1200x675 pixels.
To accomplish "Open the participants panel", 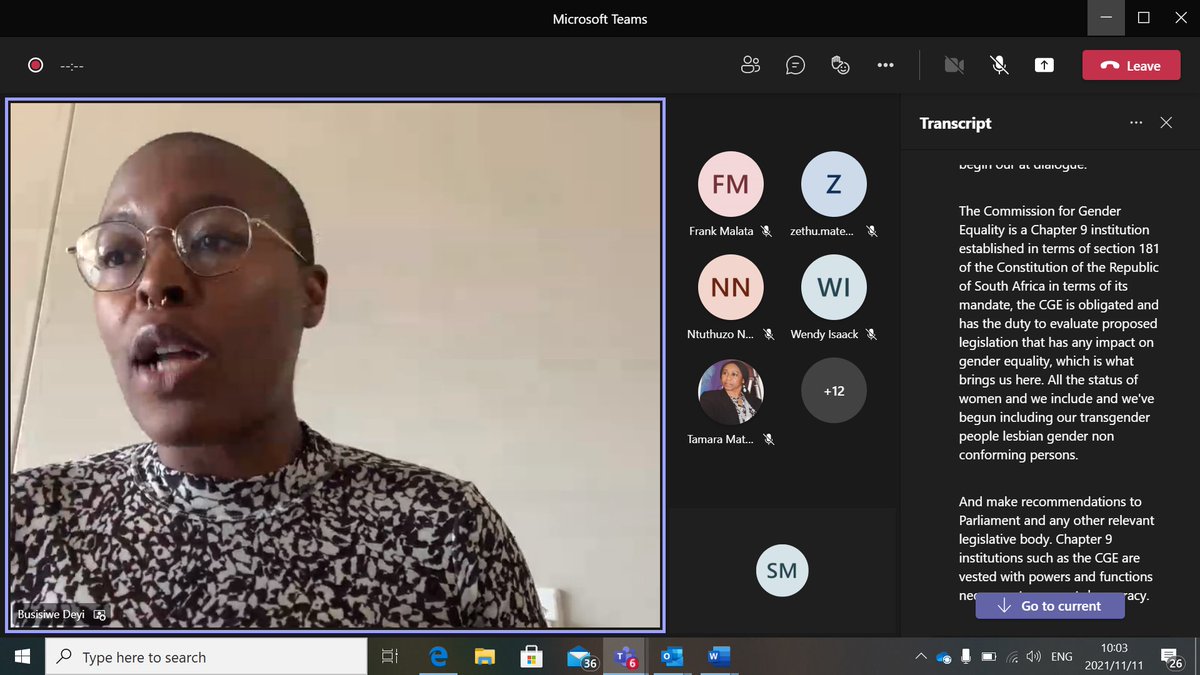I will pos(750,65).
